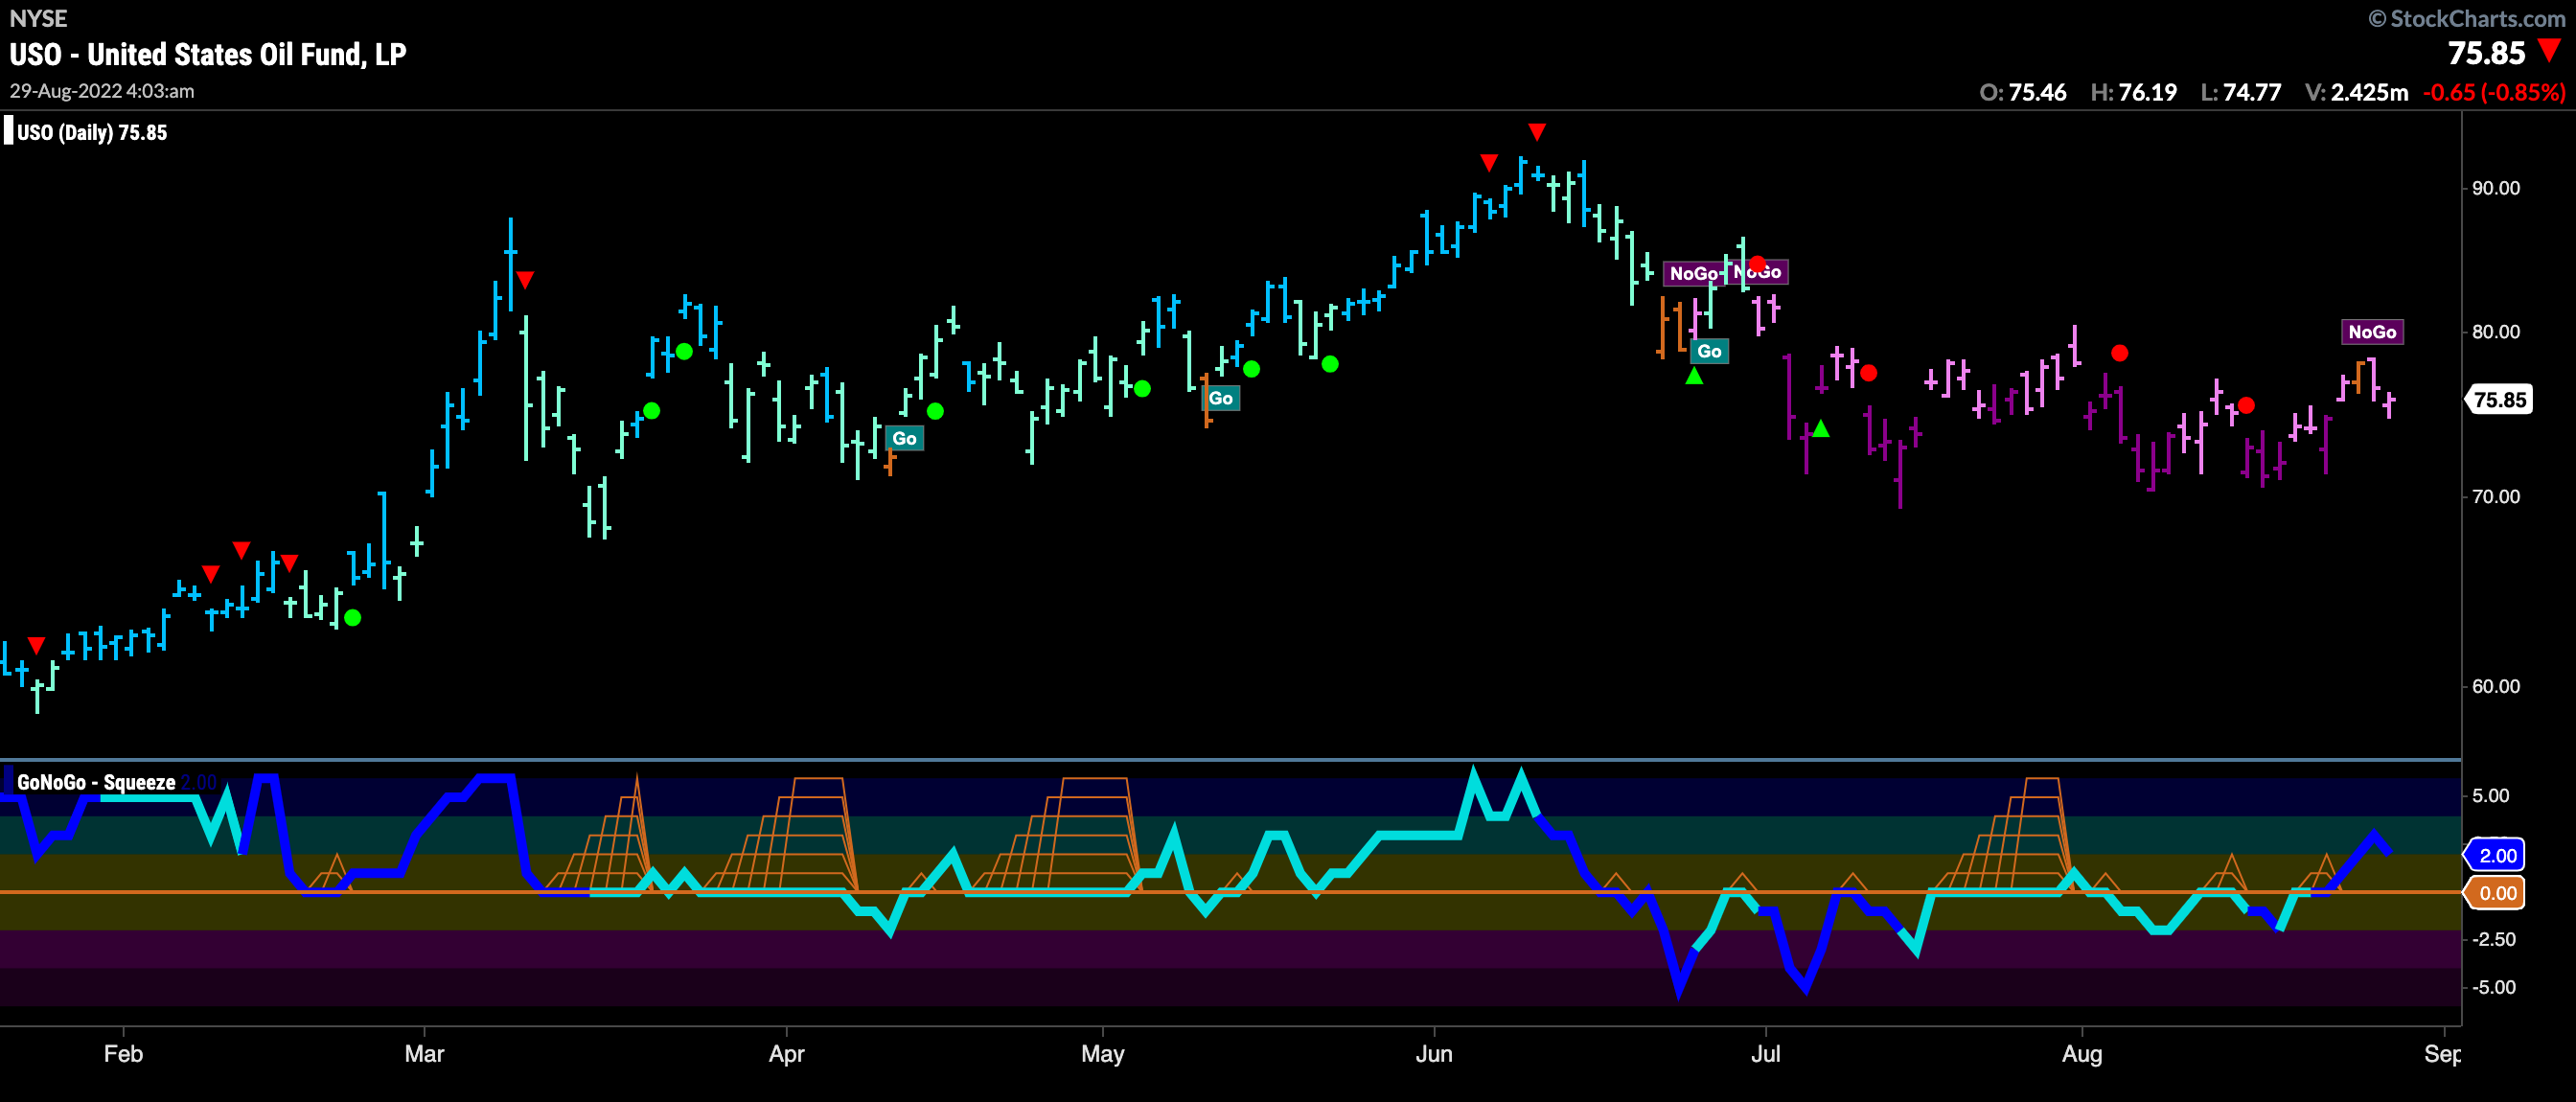Click the low price value 74.77
Screen dimensions: 2576x1102
coord(2251,92)
